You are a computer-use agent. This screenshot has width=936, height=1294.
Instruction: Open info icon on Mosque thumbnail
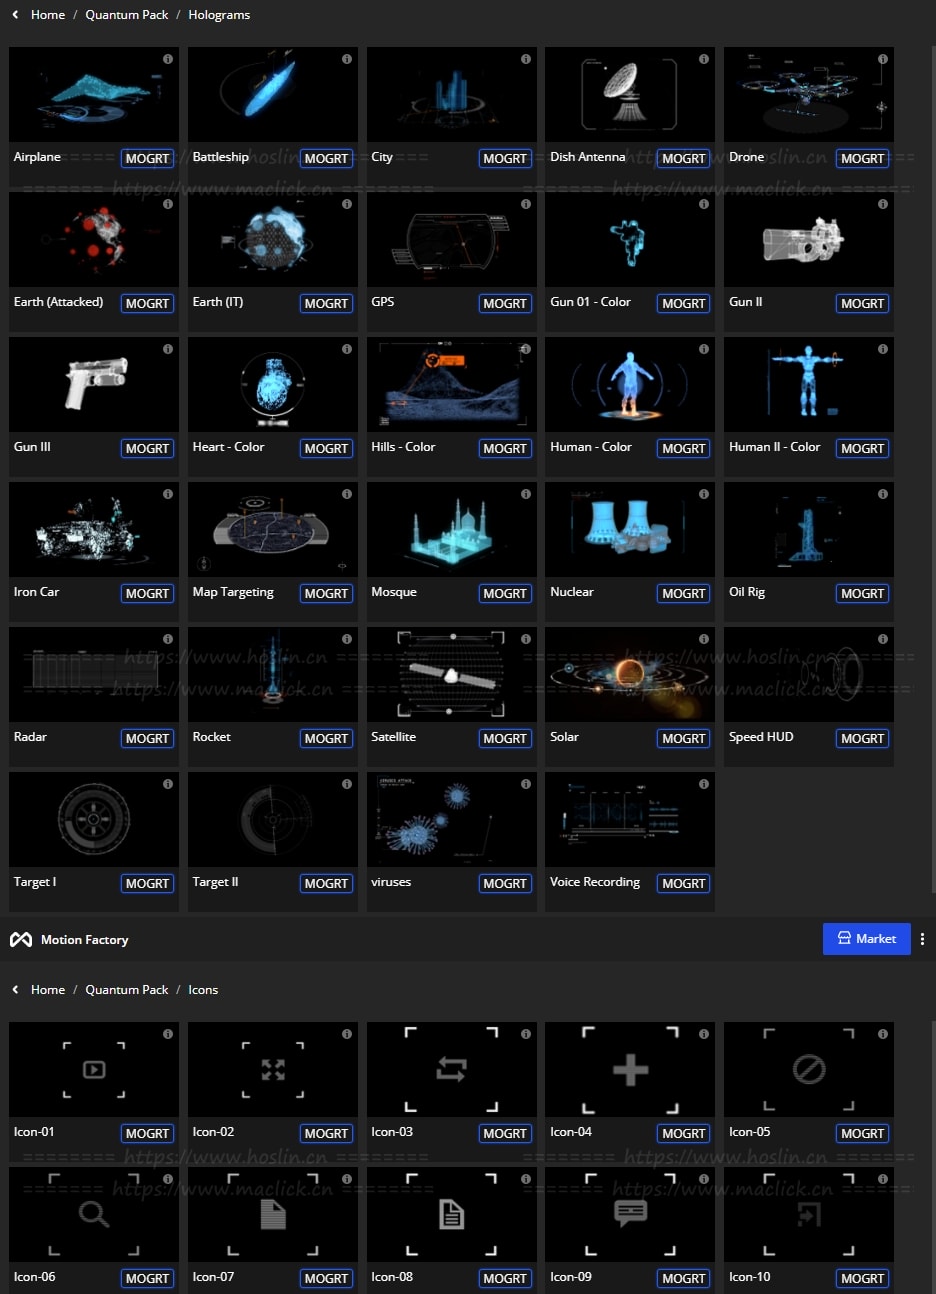point(526,494)
